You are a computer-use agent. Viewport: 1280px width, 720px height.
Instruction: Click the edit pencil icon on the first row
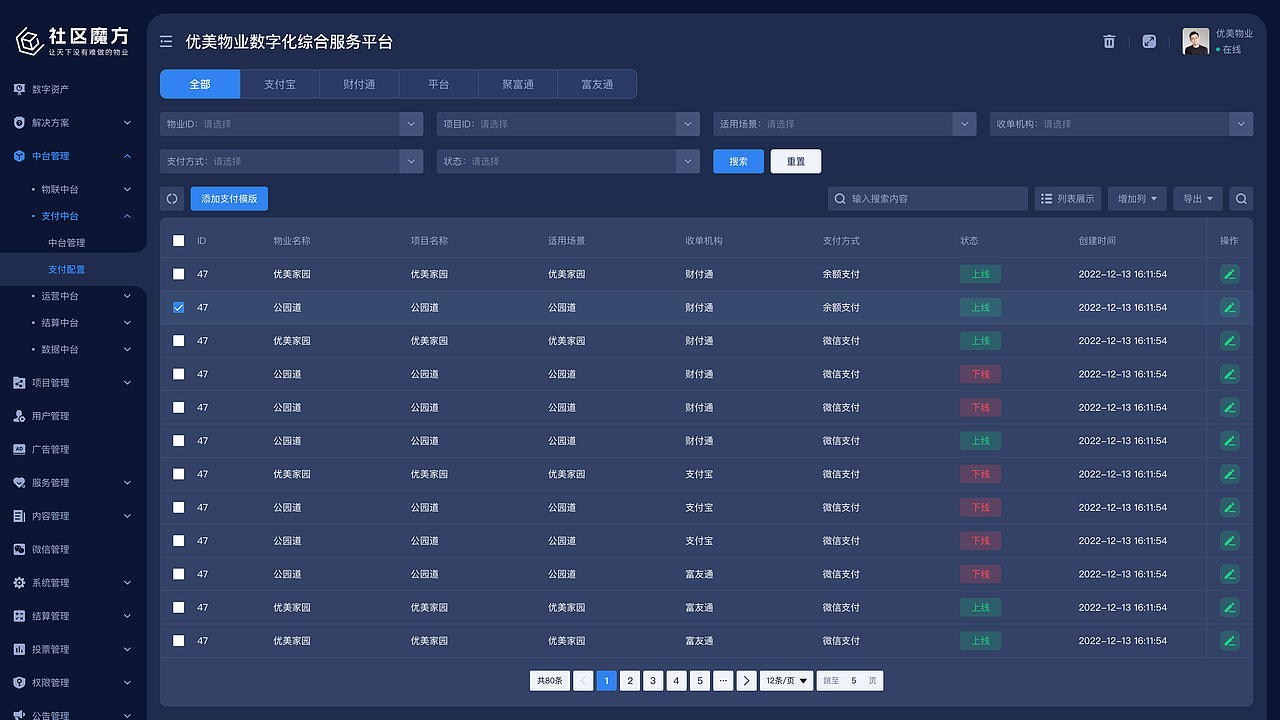pos(1229,274)
